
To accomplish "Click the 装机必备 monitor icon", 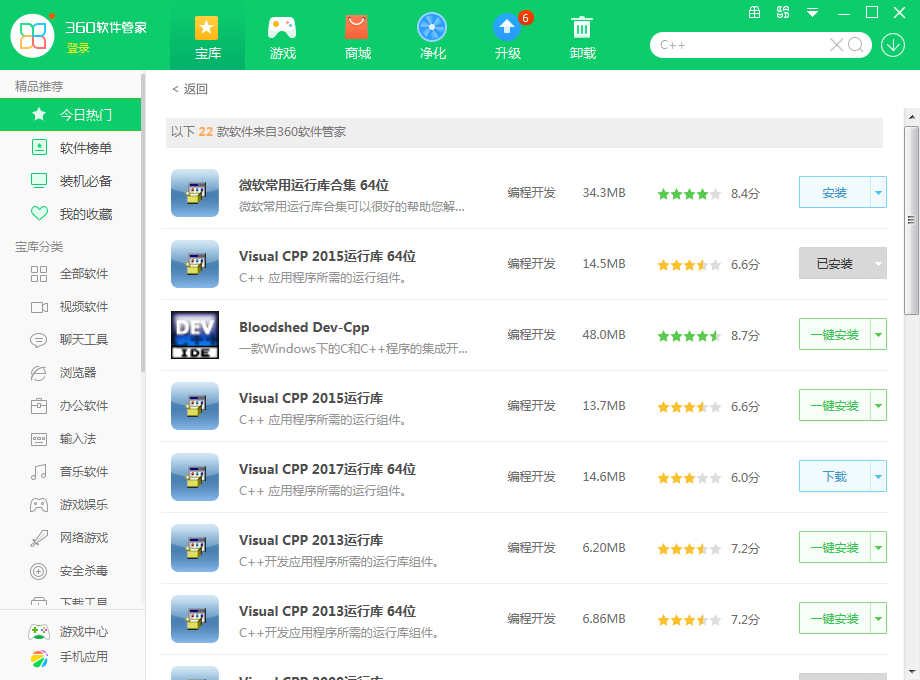I will [x=39, y=181].
